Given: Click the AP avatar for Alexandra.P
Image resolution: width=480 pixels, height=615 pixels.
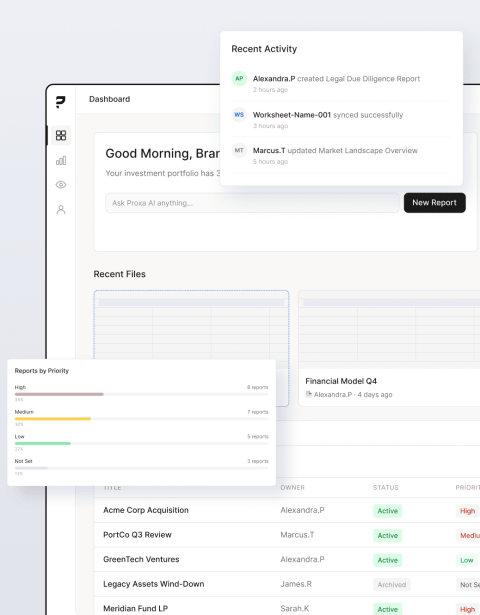Looking at the screenshot, I should [239, 78].
